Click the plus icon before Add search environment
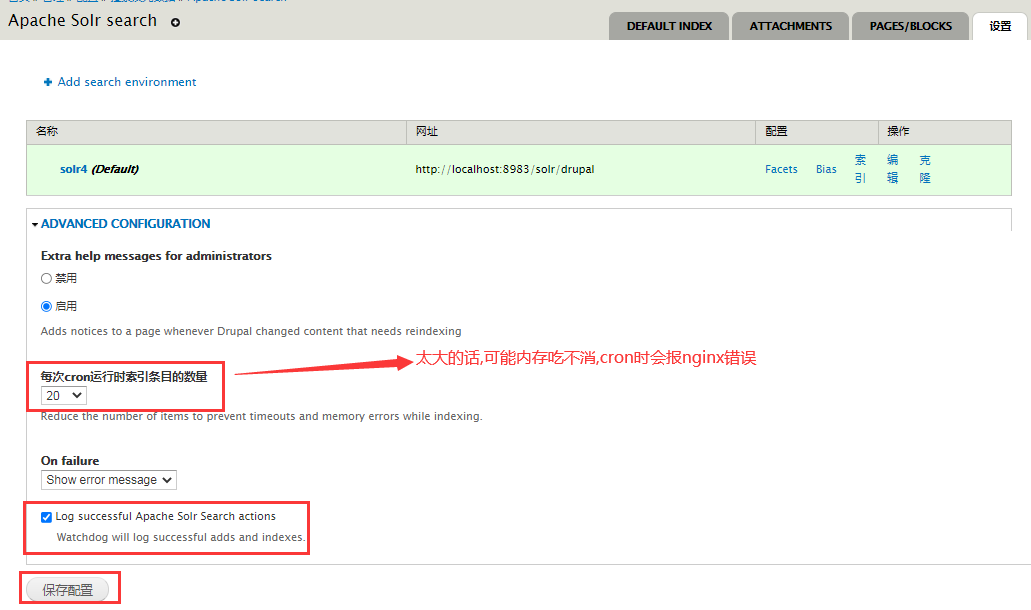 click(x=47, y=82)
